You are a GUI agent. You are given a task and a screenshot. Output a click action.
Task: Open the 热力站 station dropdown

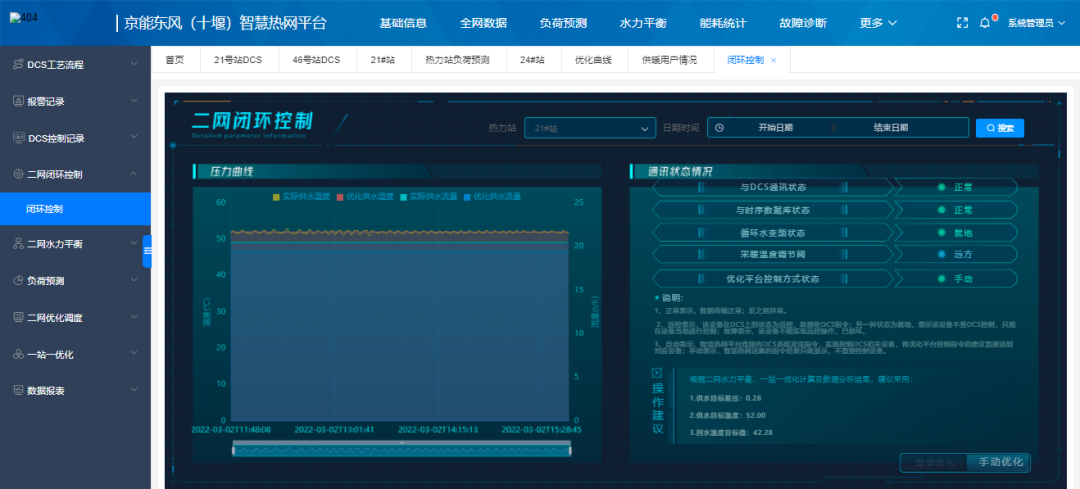click(x=590, y=128)
